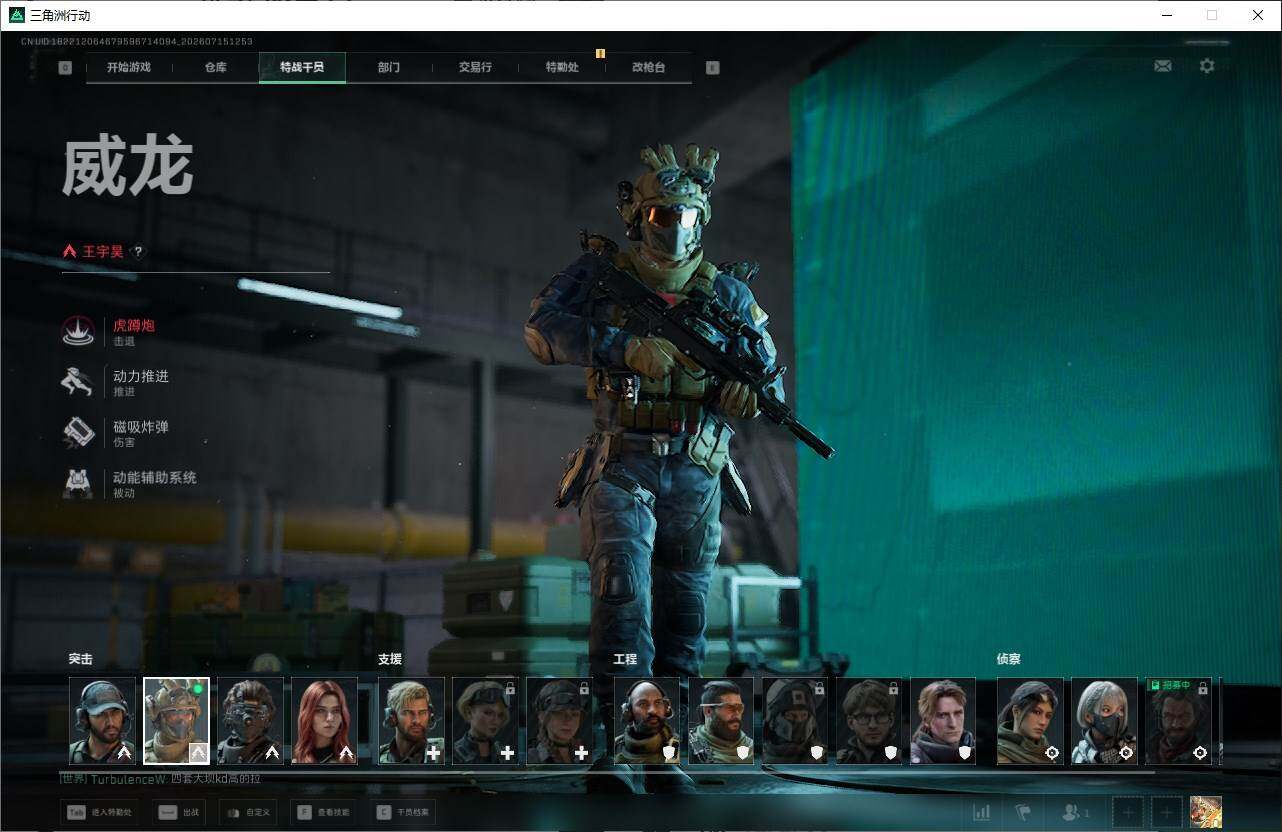Open the settings gear icon
1282x832 pixels.
point(1207,66)
